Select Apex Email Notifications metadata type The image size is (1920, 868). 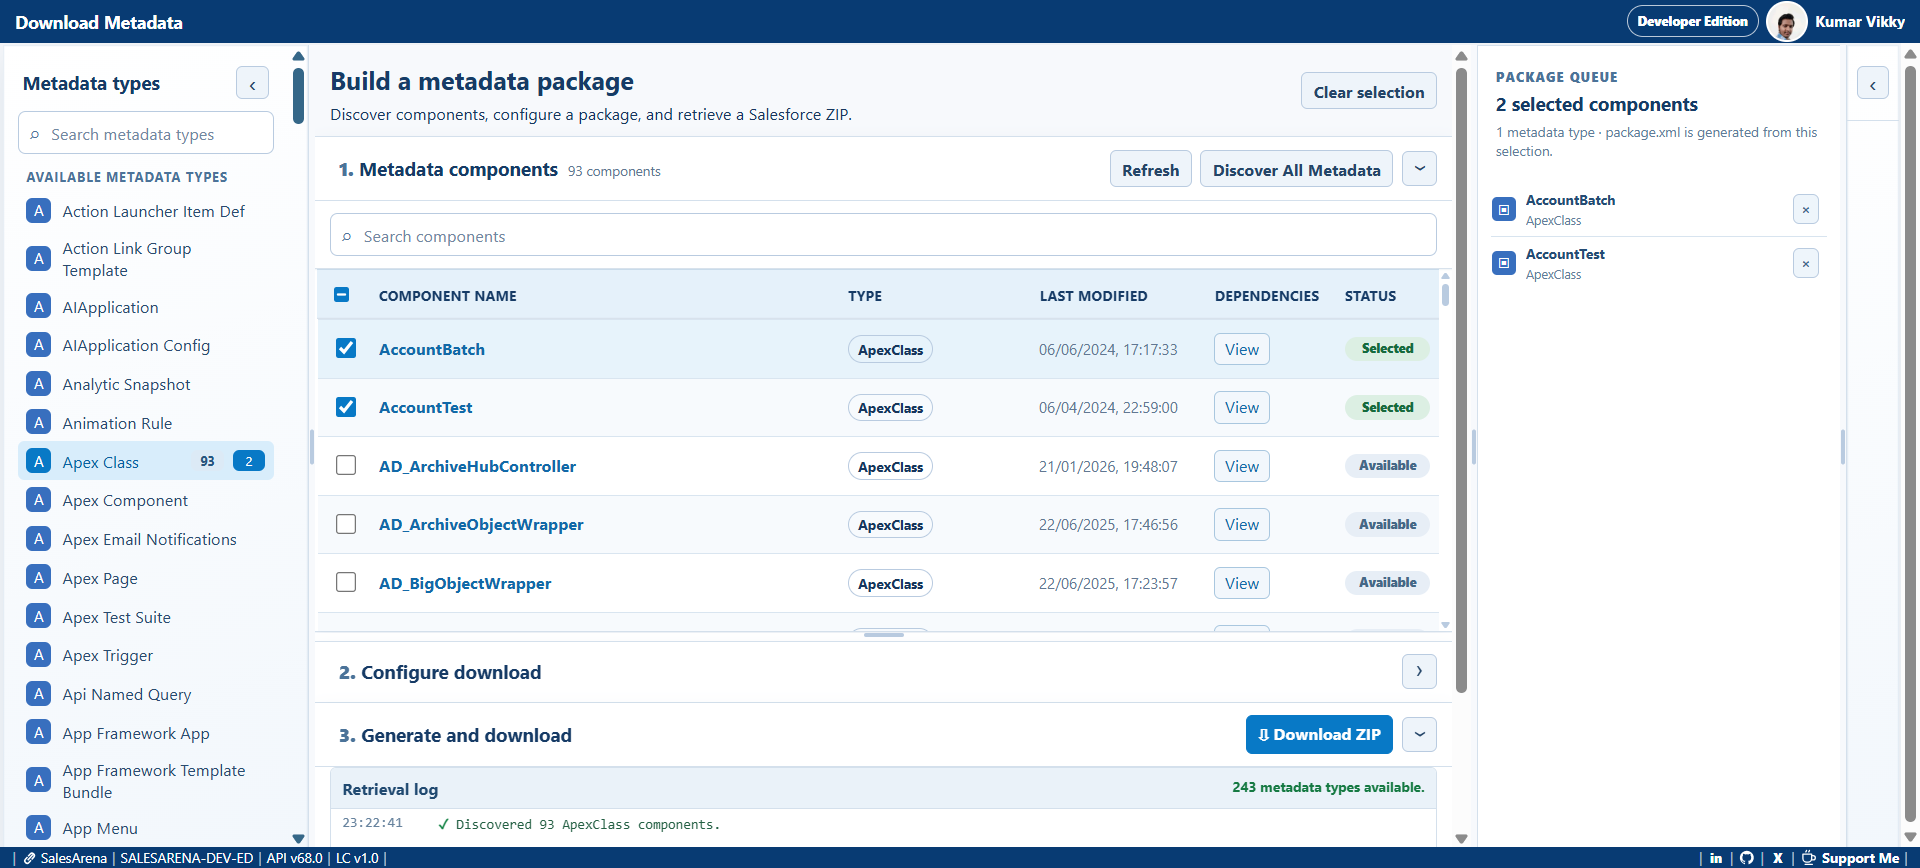click(x=146, y=539)
